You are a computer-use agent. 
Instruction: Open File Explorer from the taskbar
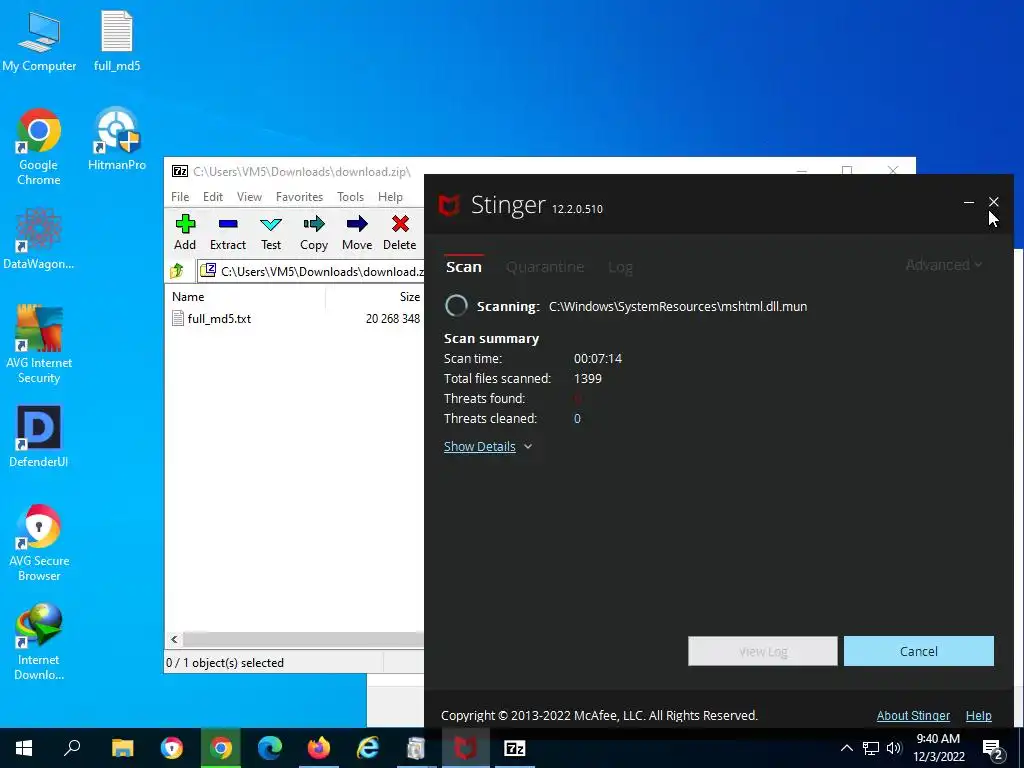[122, 748]
